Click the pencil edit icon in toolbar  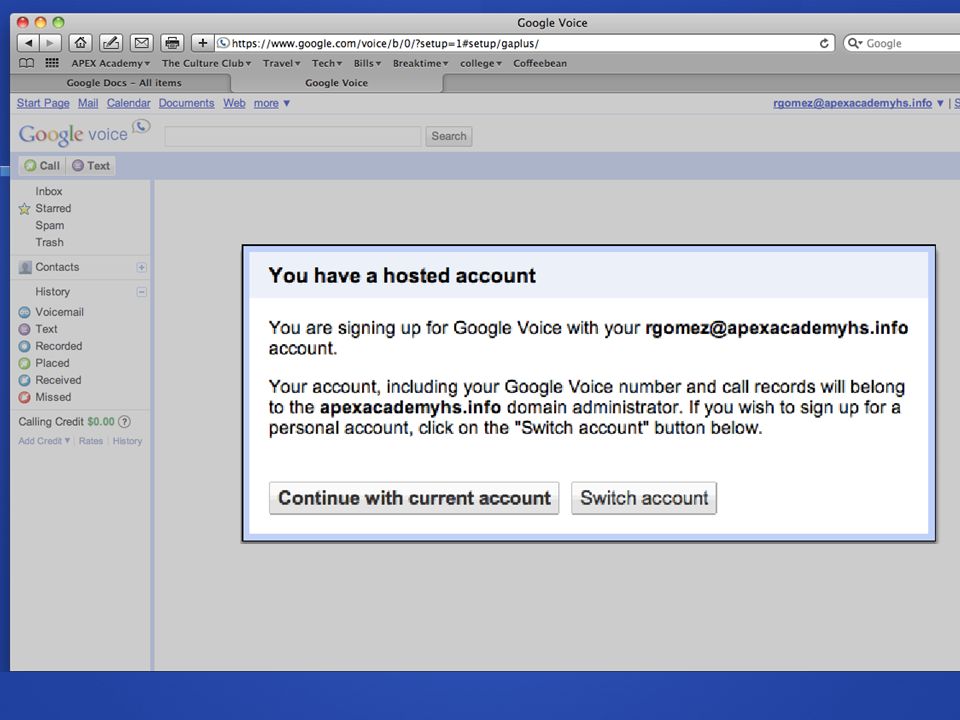point(111,43)
